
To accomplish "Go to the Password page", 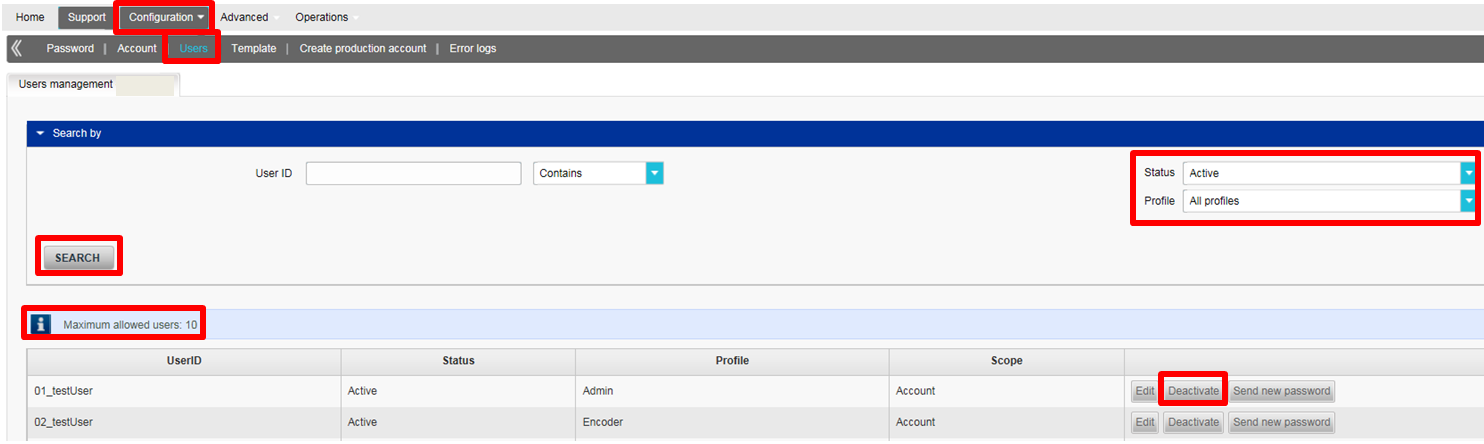I will tap(70, 48).
